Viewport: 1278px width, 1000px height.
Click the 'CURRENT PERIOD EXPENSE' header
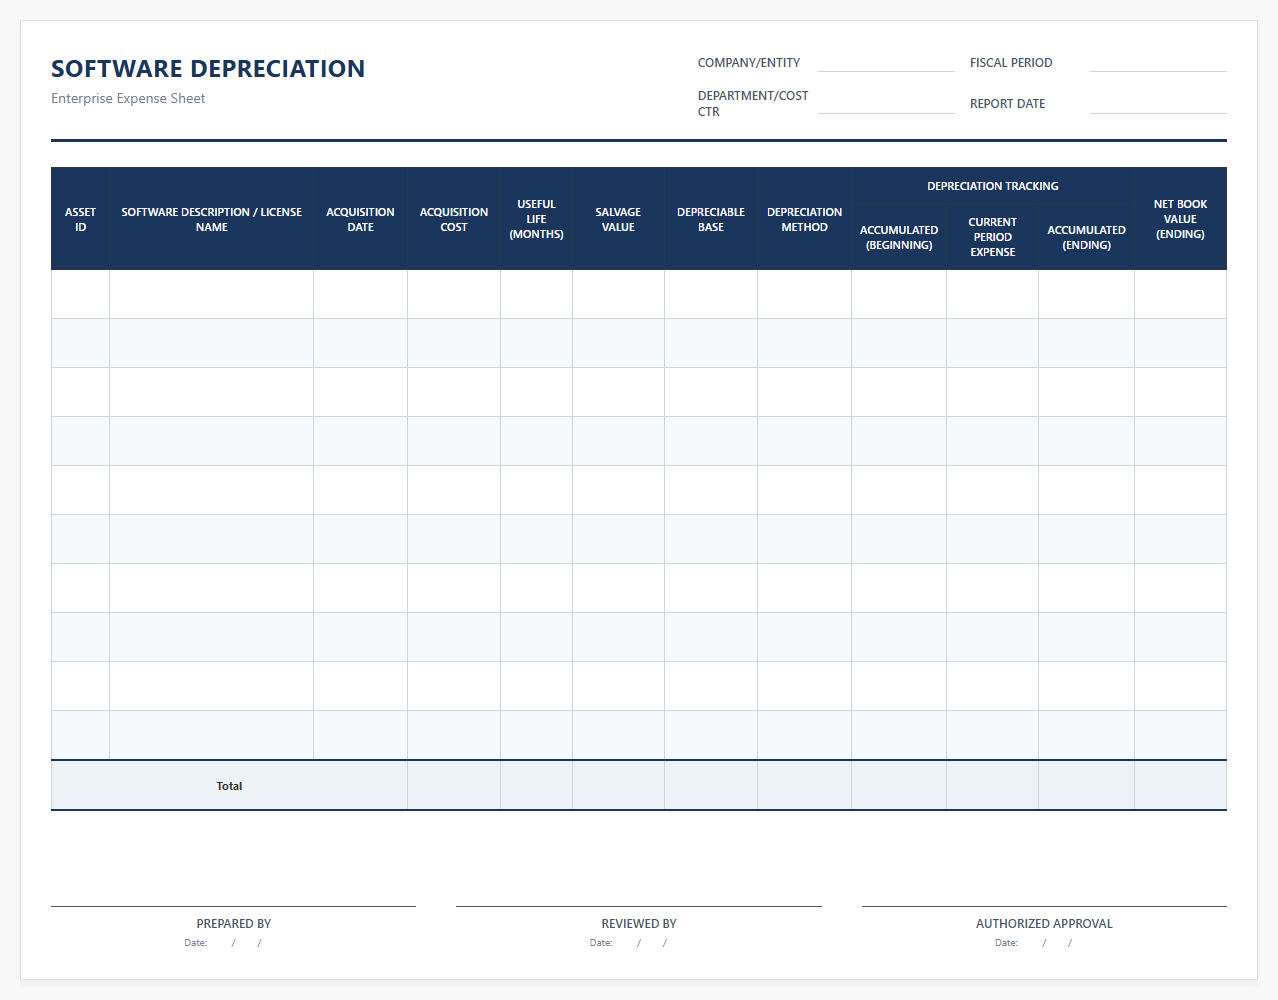[992, 237]
